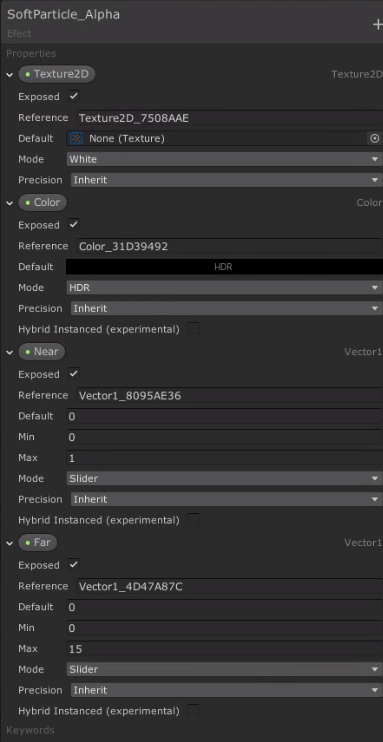
Task: Click the None (Texture) default field
Action: pos(217,139)
